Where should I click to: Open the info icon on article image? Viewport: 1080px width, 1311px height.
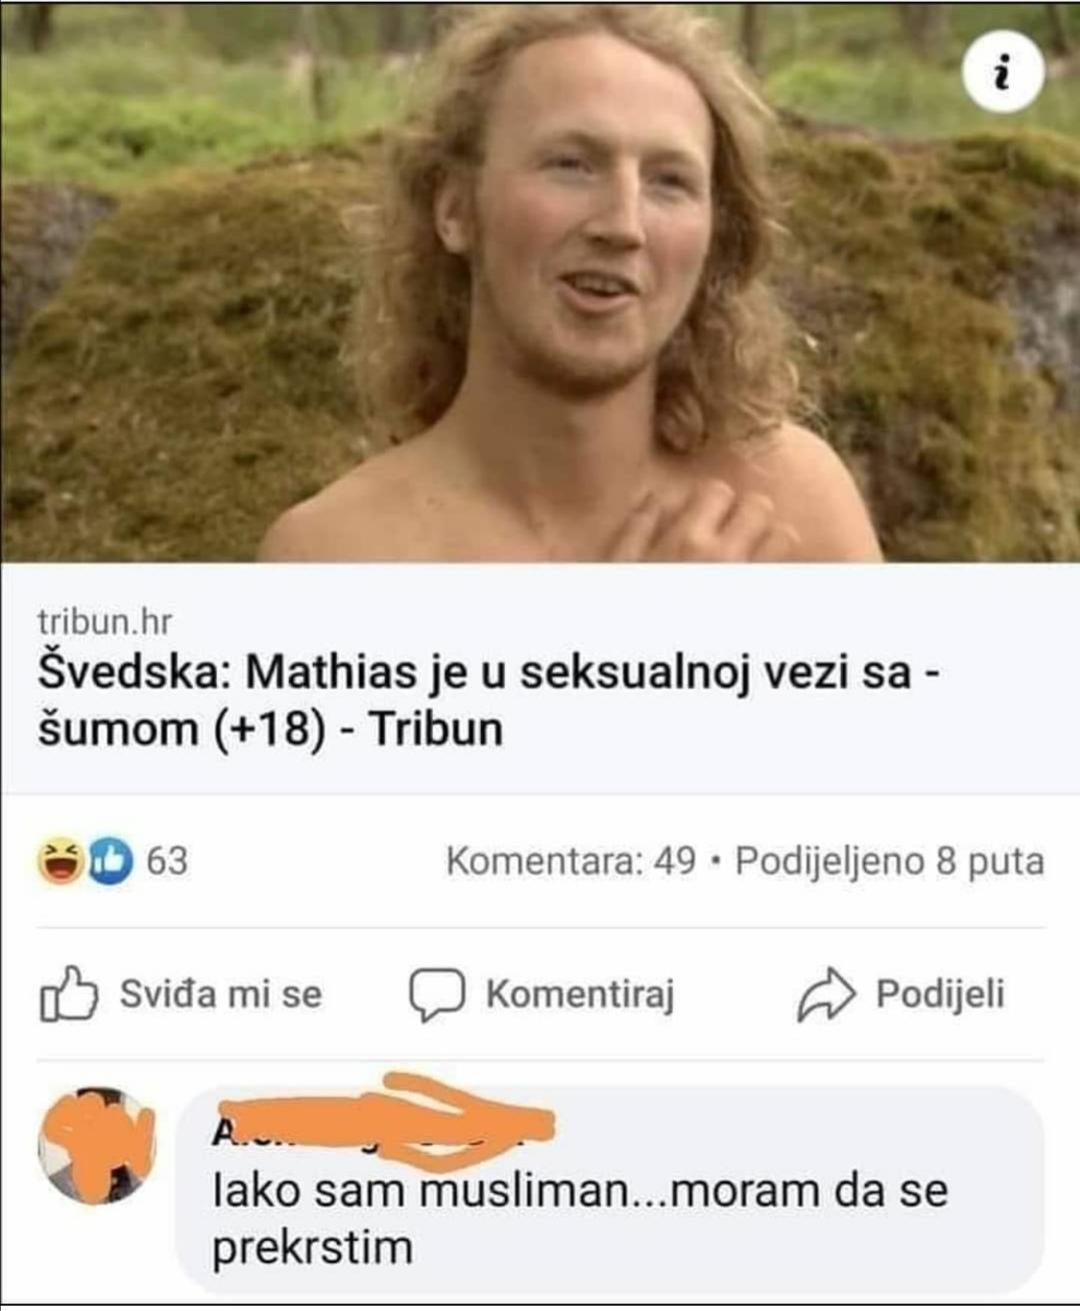(x=1003, y=73)
